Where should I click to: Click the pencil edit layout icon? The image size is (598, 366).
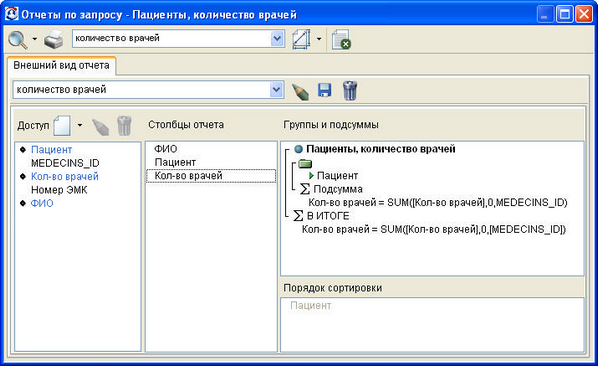coord(300,91)
